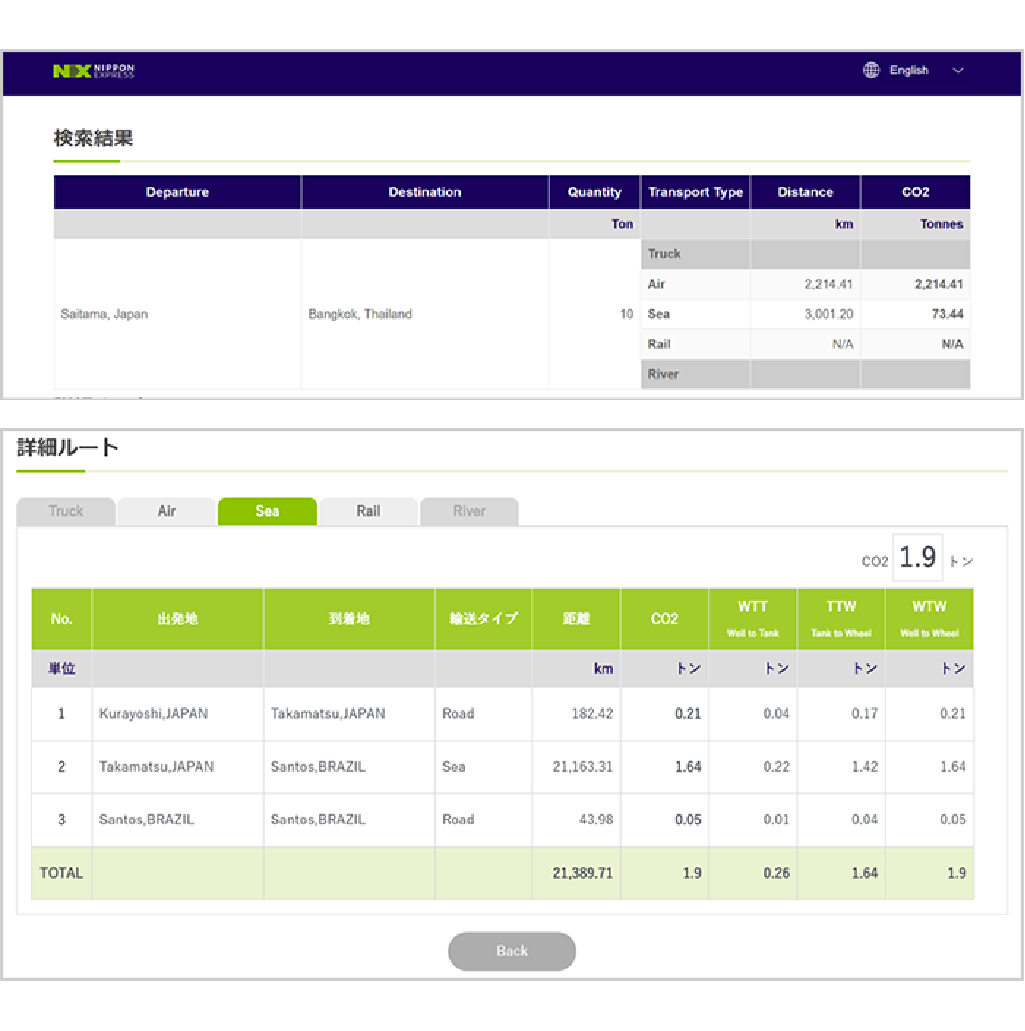Open the River route tab
Screen dimensions: 1025x1031
[469, 511]
